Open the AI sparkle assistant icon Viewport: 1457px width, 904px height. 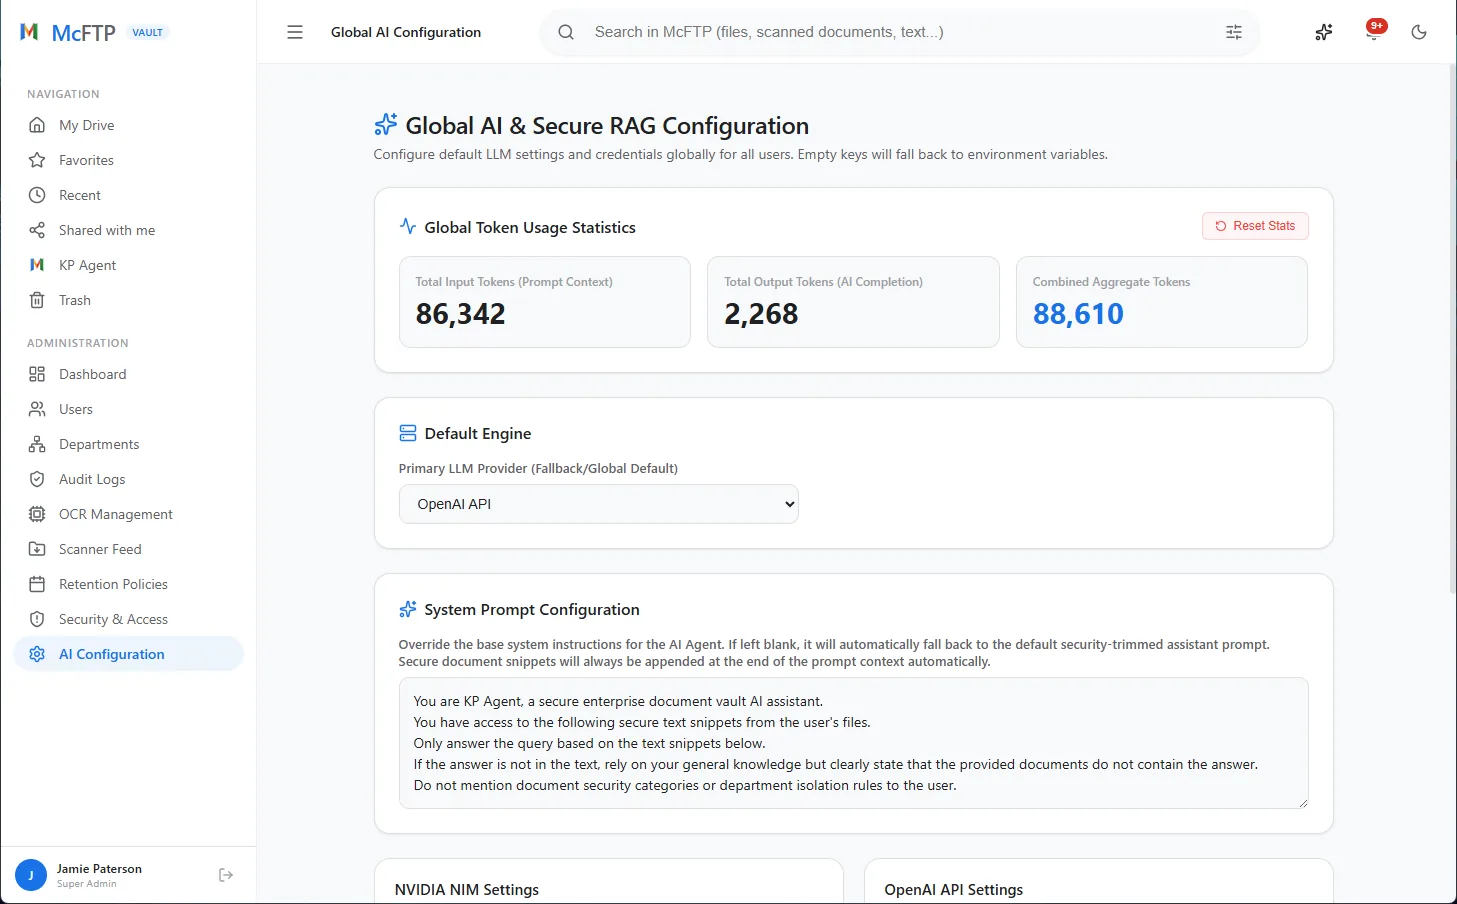pos(1324,32)
